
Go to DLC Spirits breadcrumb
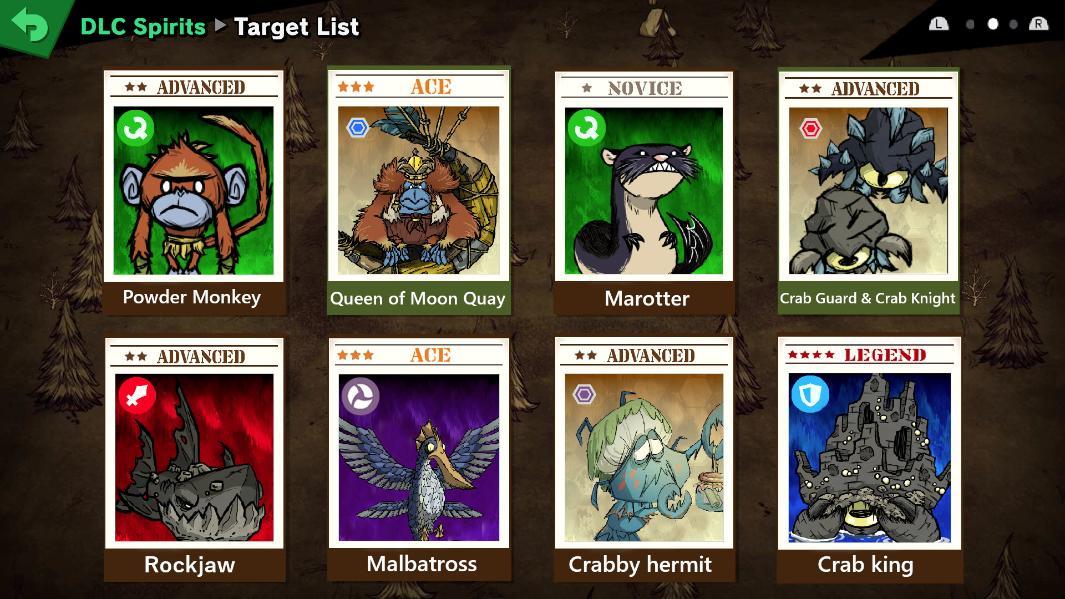point(143,26)
